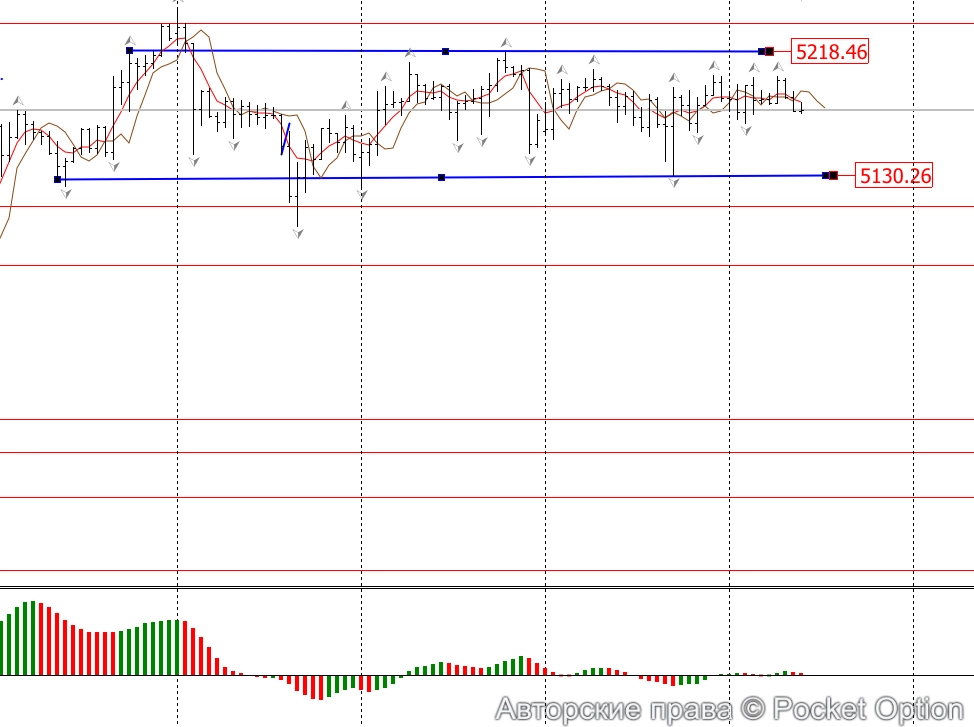Screen dimensions: 974x727
Task: Click the short diagonal blue line segment
Action: [x=285, y=139]
